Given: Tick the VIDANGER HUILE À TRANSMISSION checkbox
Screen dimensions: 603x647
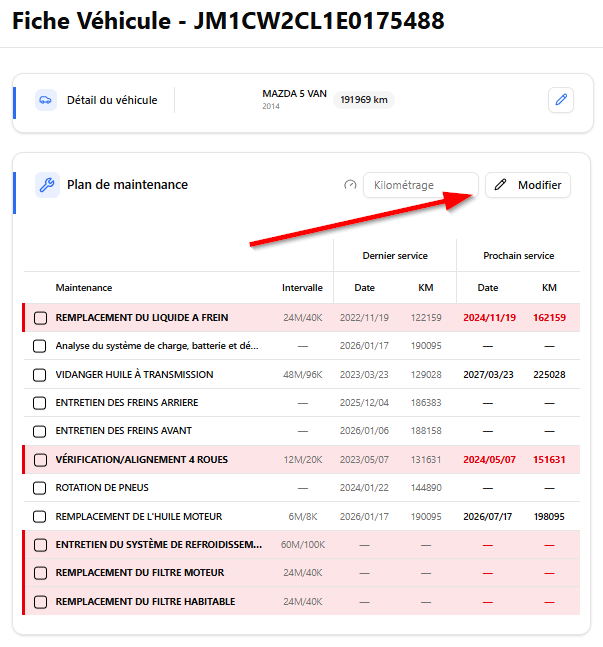Looking at the screenshot, I should click(x=40, y=375).
